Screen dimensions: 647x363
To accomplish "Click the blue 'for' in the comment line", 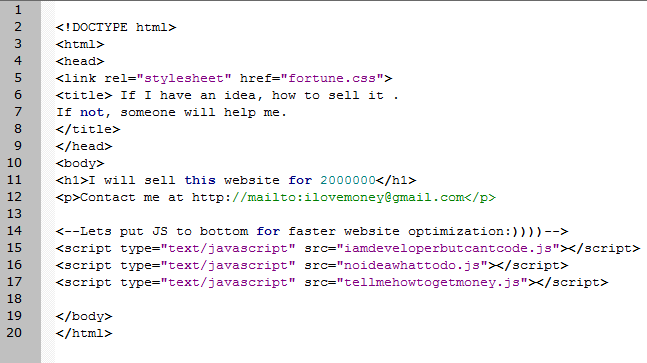I will tap(268, 231).
